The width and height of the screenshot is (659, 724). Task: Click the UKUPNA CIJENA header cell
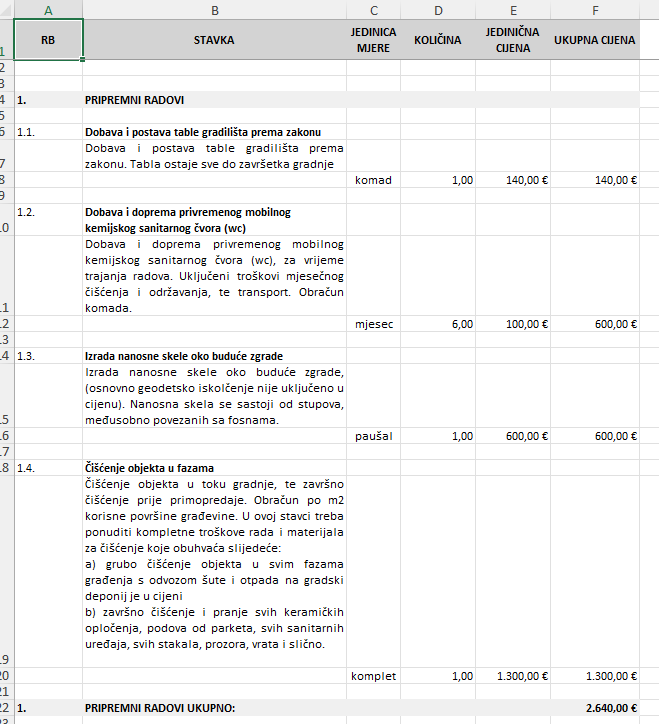tap(594, 40)
